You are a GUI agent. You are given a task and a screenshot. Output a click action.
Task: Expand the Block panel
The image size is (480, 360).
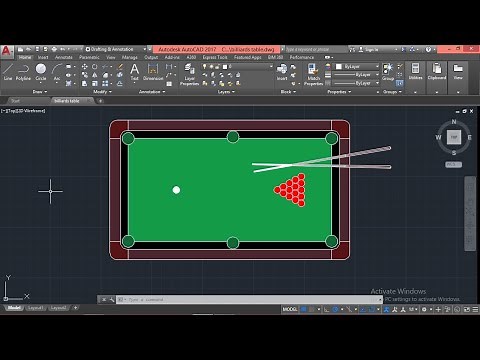(288, 92)
